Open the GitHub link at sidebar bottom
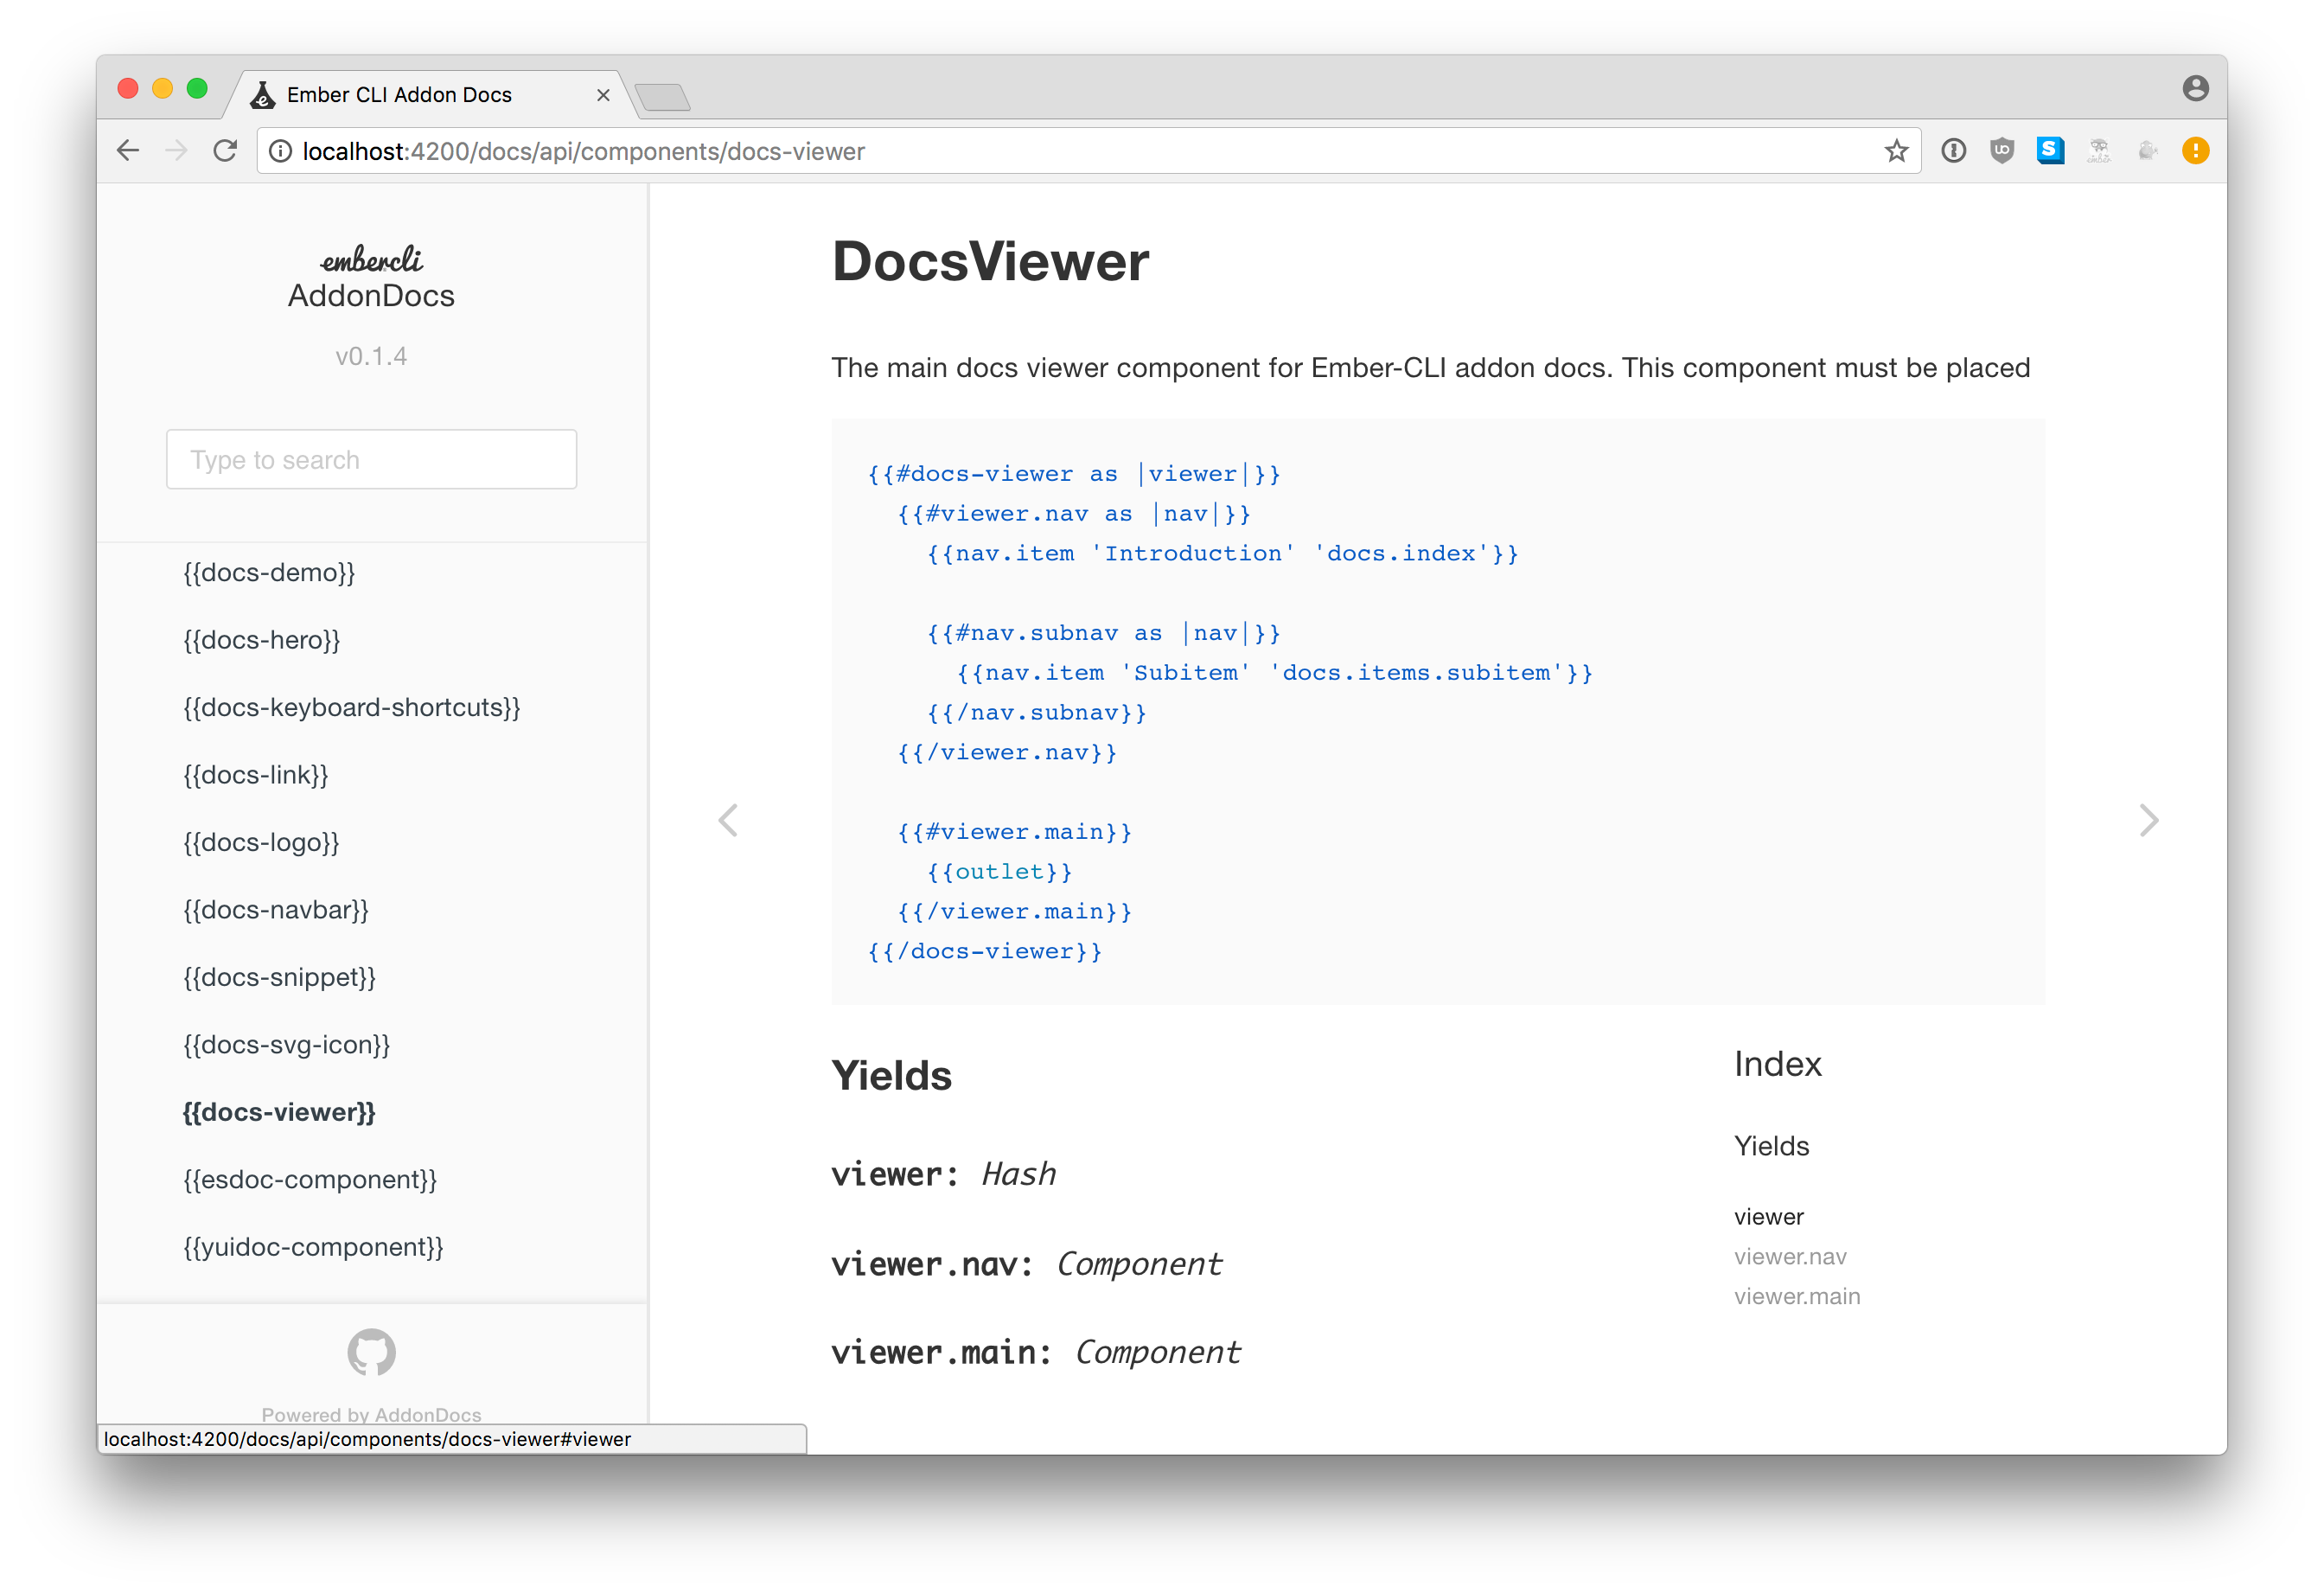The height and width of the screenshot is (1593, 2324). 371,1352
